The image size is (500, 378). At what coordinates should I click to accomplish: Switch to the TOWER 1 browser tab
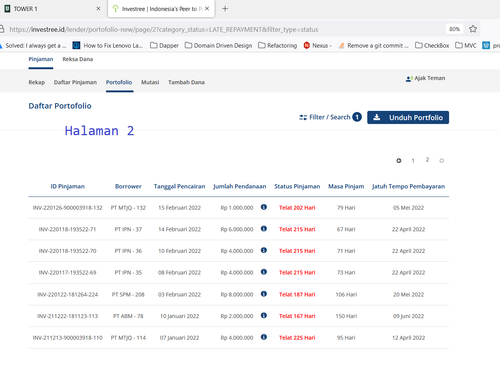coord(52,9)
